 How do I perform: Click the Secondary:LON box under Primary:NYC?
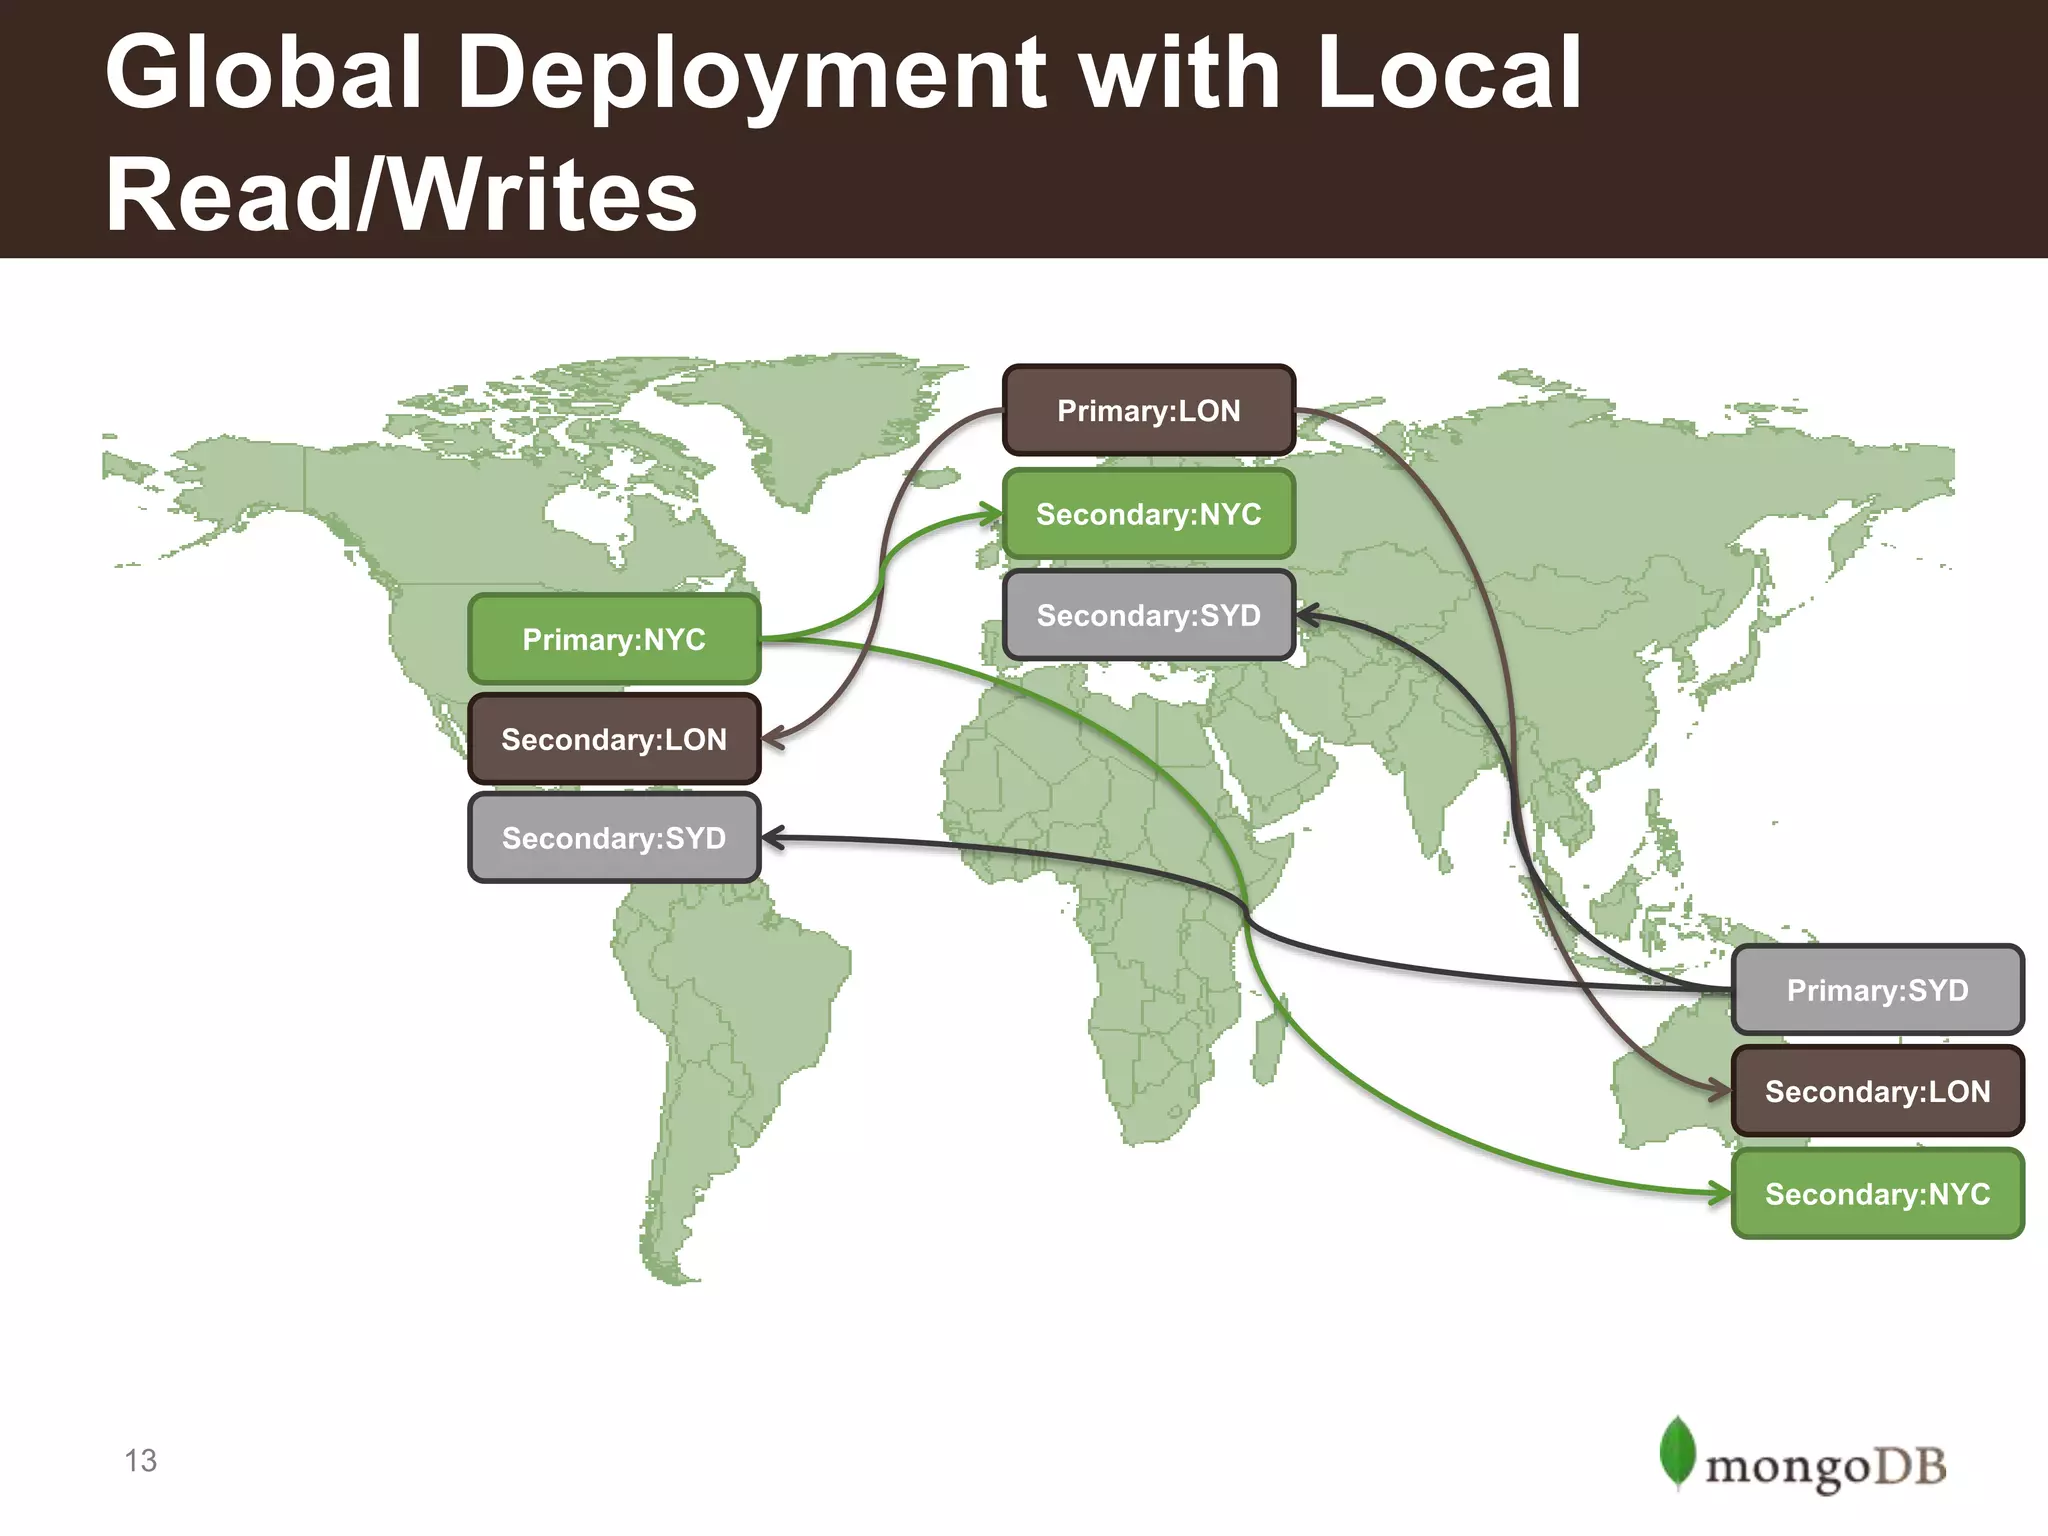(614, 739)
